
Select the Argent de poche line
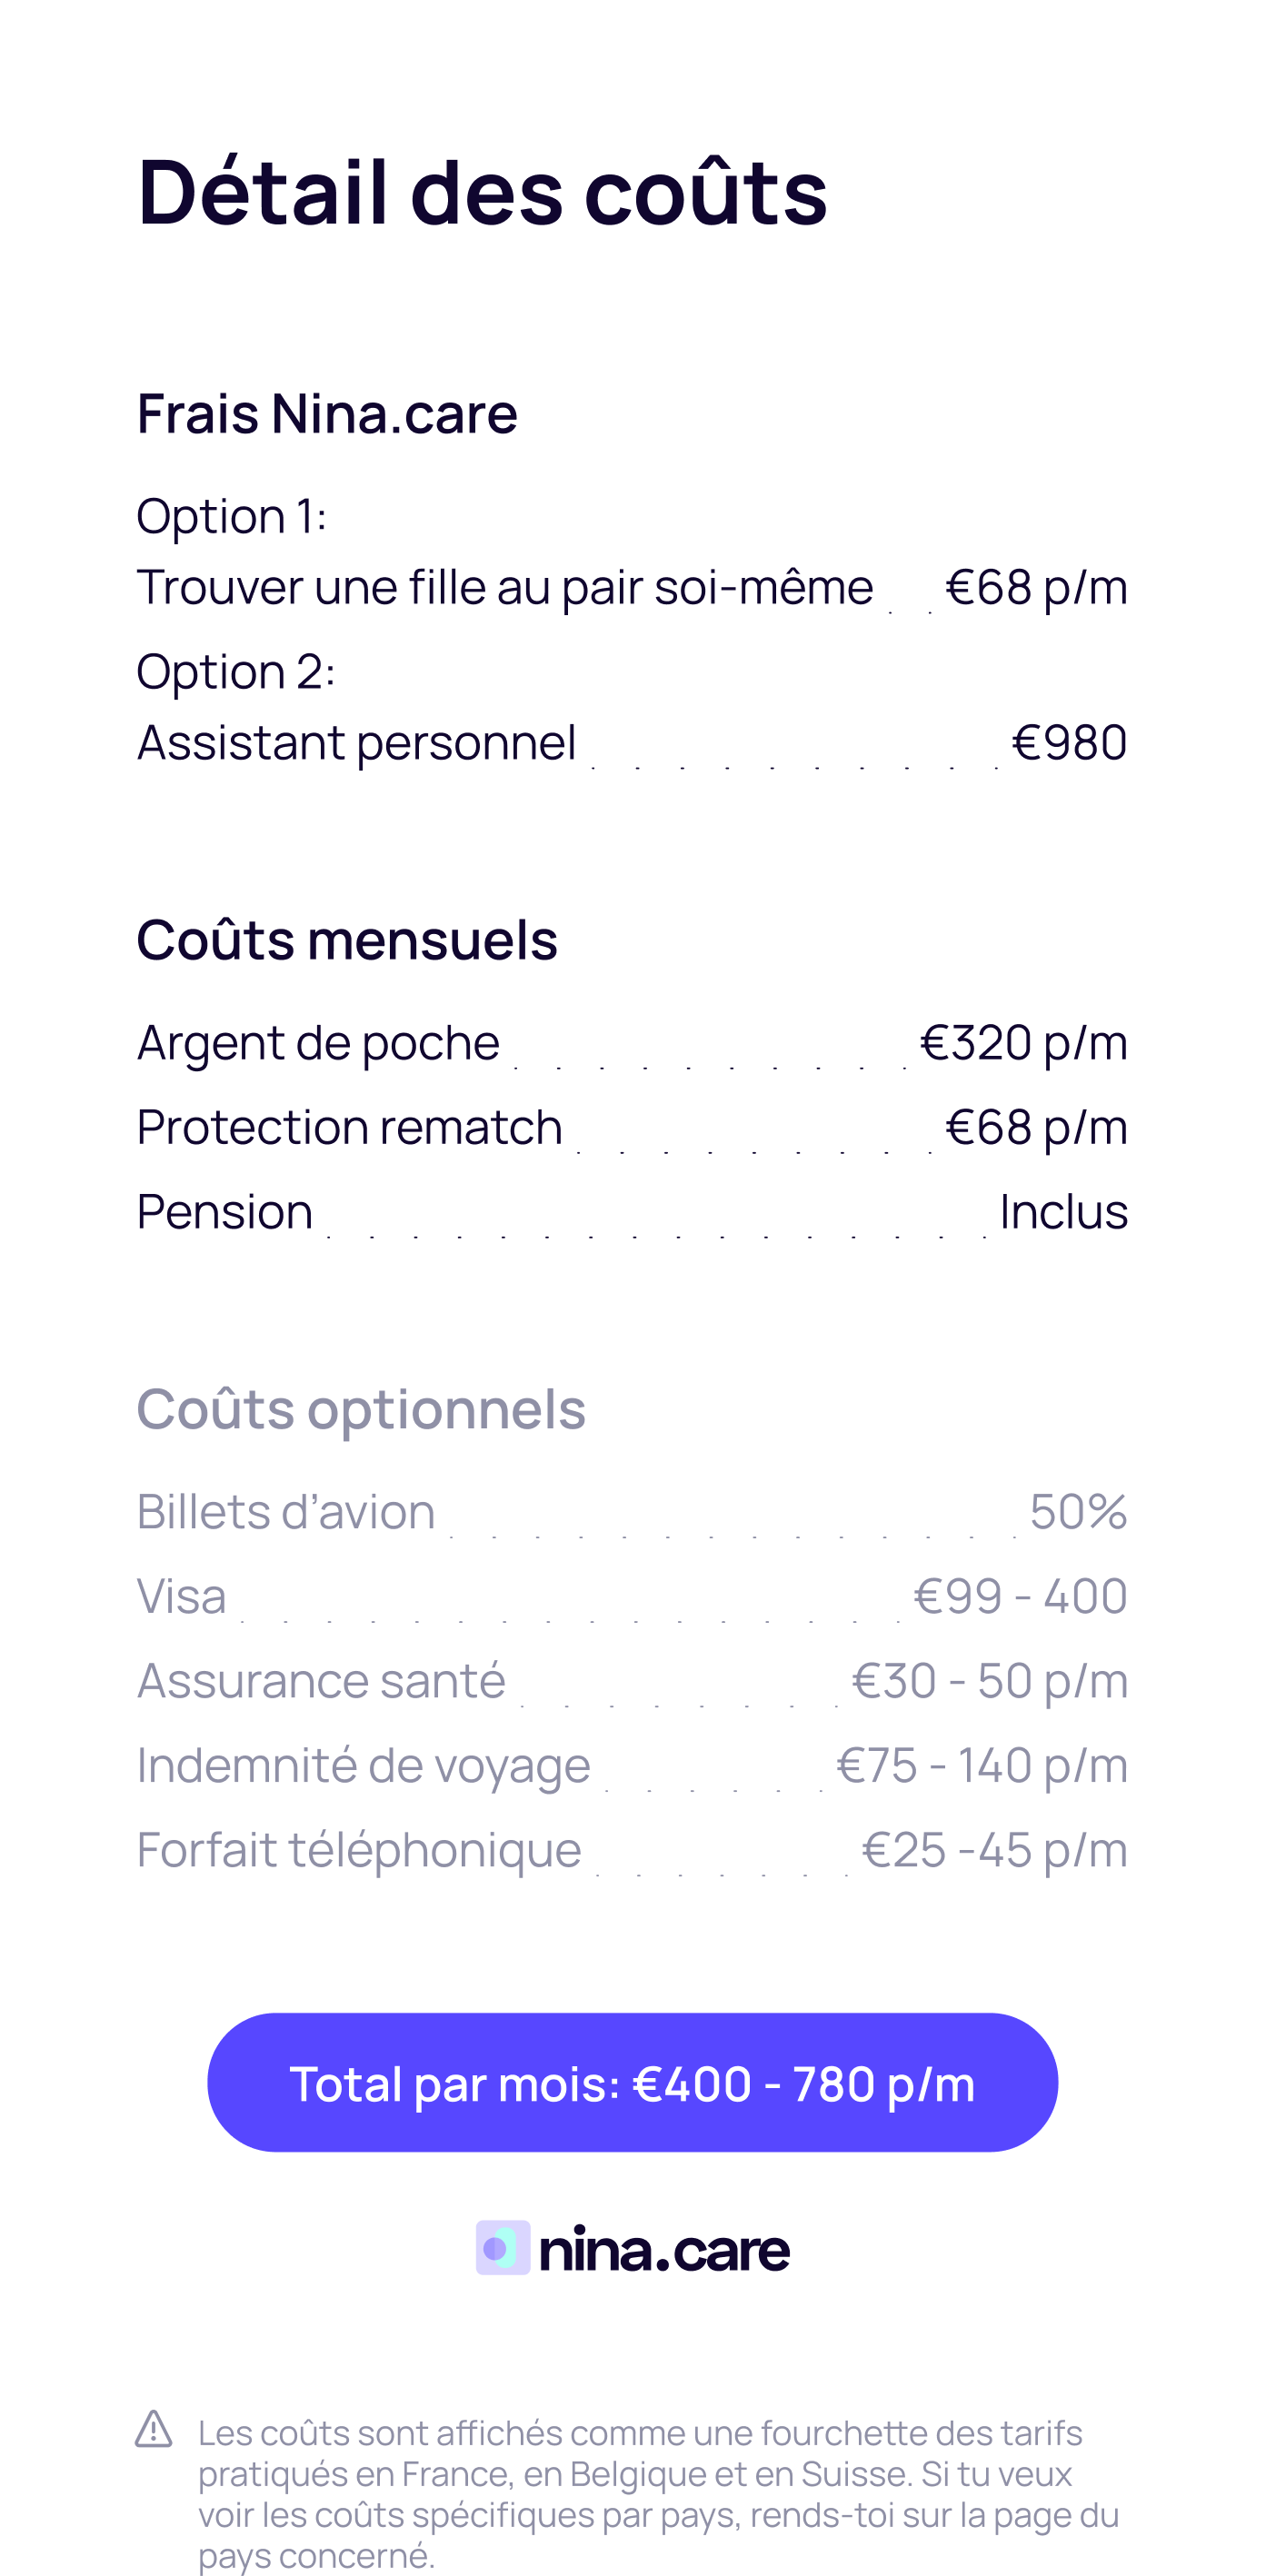(x=318, y=1043)
